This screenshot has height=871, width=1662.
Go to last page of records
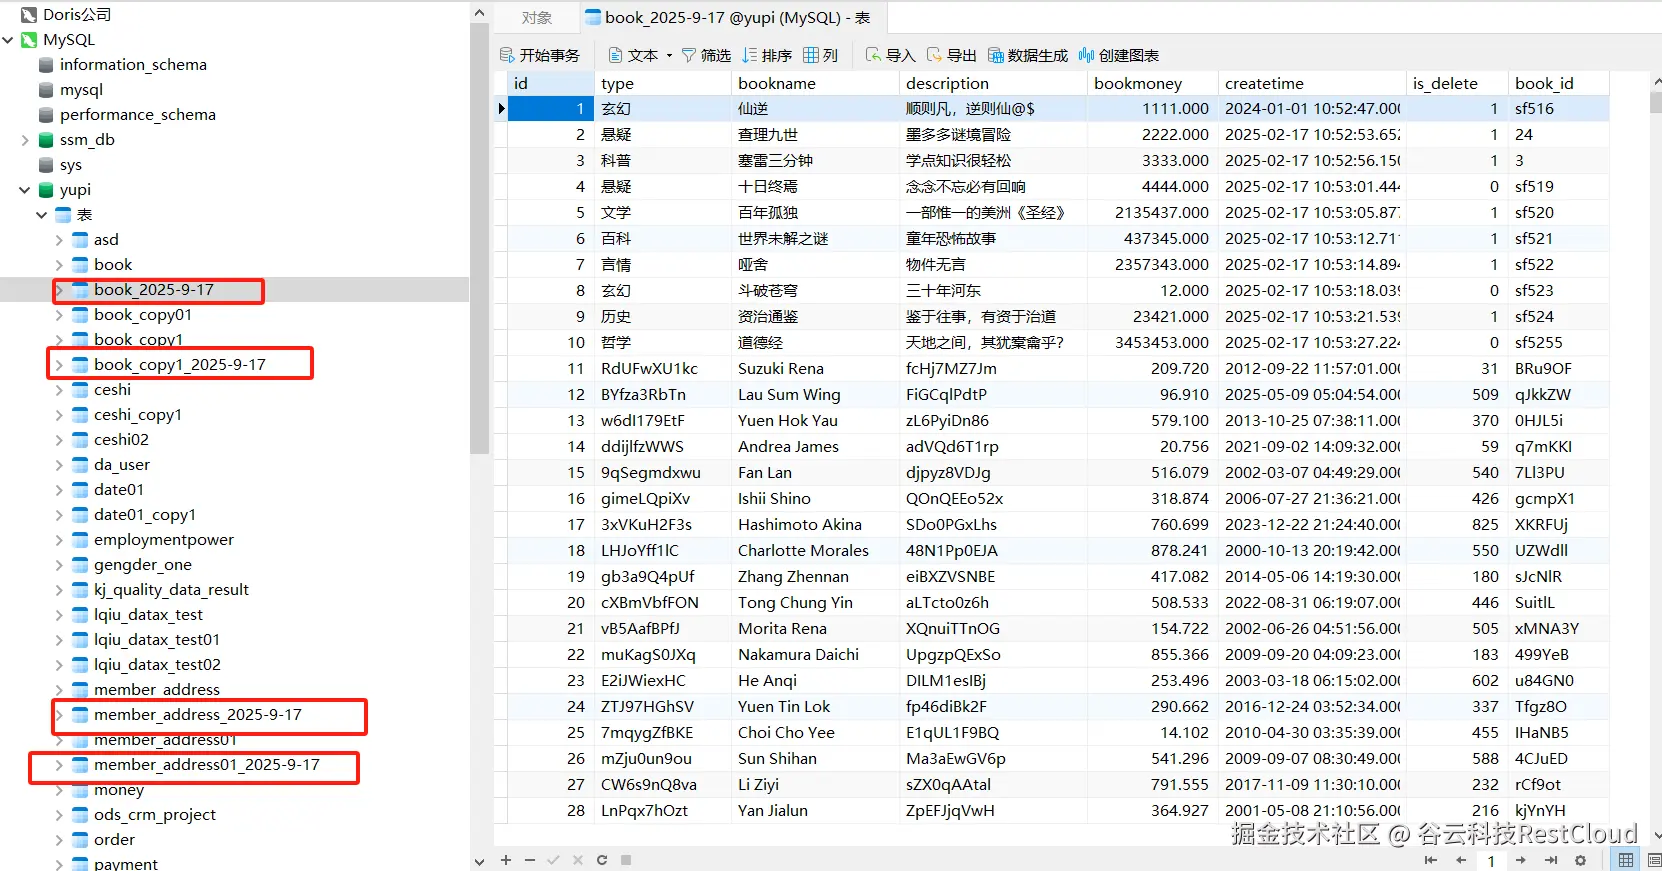tap(1551, 860)
